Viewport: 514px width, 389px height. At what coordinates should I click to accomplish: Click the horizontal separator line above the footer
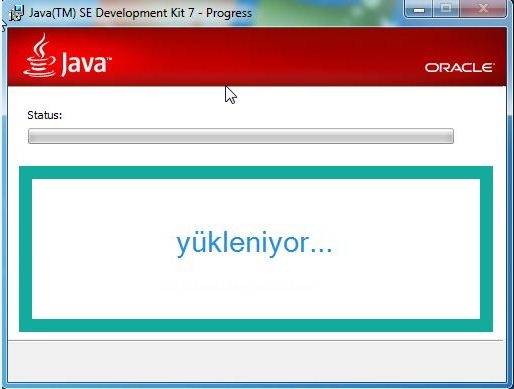[x=255, y=340]
